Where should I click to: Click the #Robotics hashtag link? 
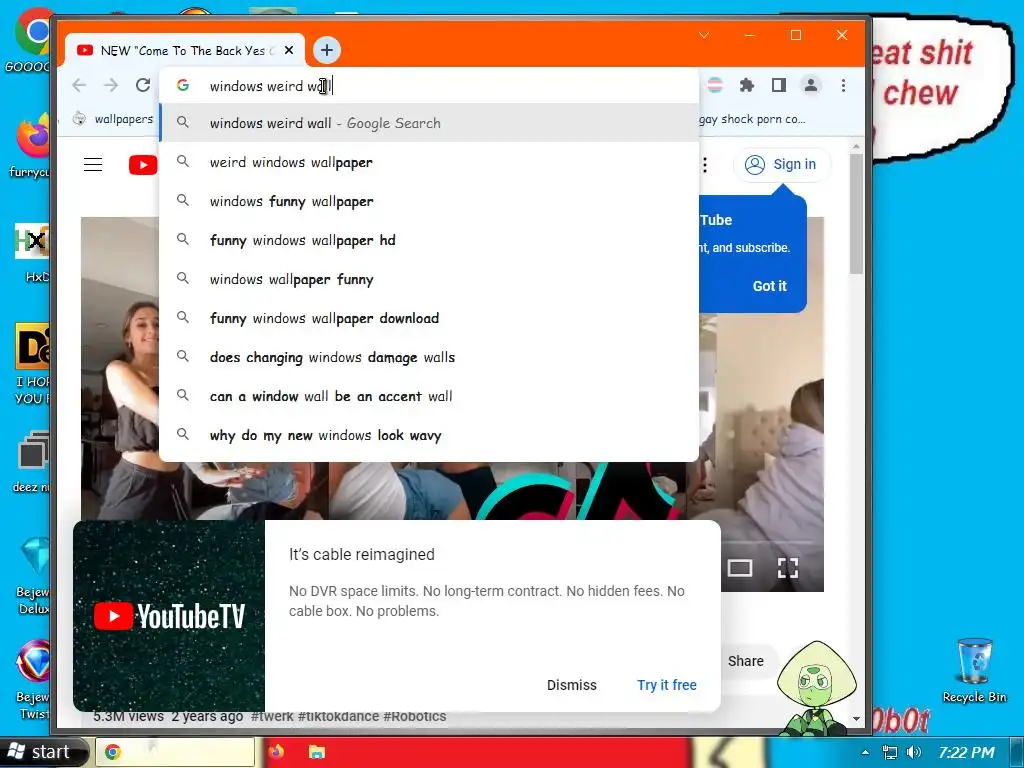(415, 716)
